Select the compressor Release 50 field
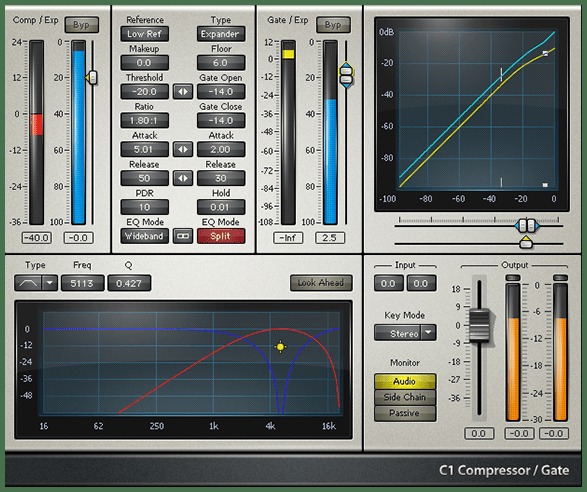The width and height of the screenshot is (587, 492). pos(145,178)
